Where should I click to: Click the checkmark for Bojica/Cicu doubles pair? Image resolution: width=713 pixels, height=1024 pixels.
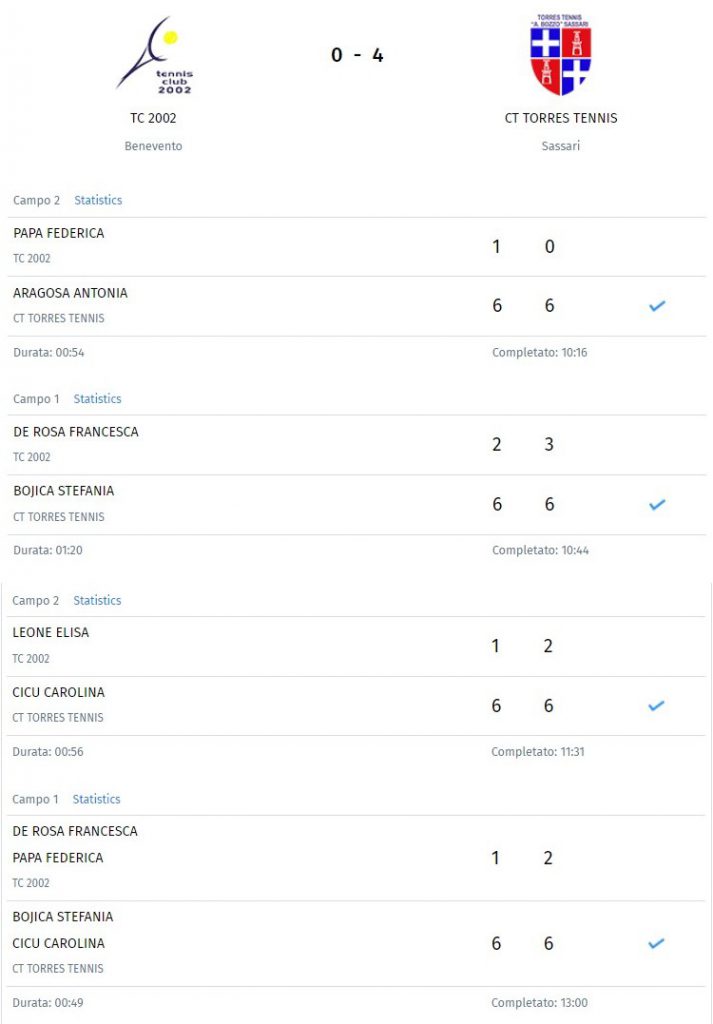(656, 943)
